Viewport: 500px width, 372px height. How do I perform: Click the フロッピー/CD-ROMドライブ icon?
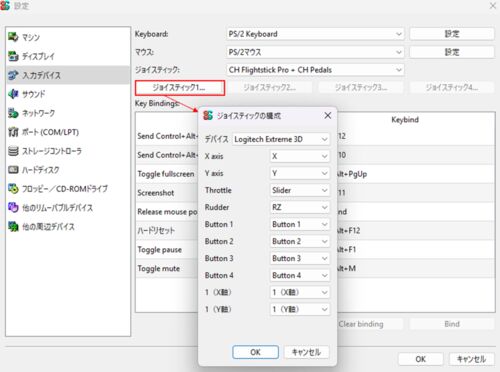coord(13,189)
